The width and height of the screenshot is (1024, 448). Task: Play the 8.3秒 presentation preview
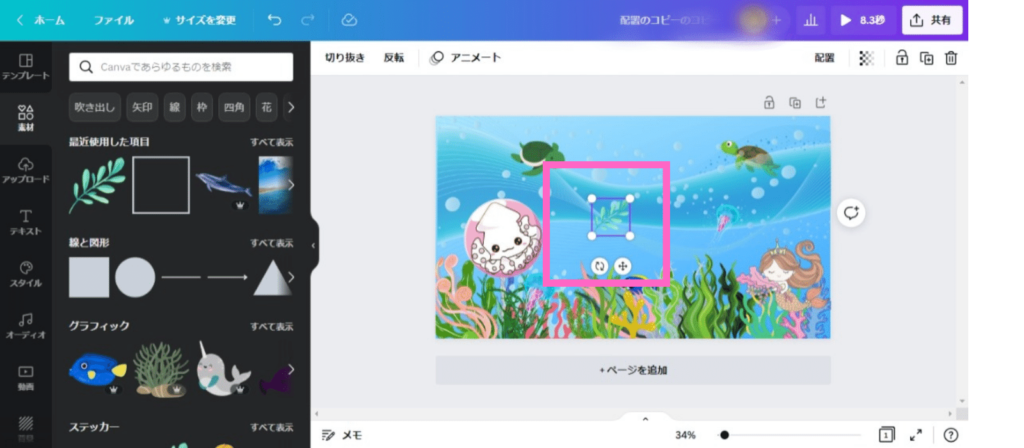[862, 20]
